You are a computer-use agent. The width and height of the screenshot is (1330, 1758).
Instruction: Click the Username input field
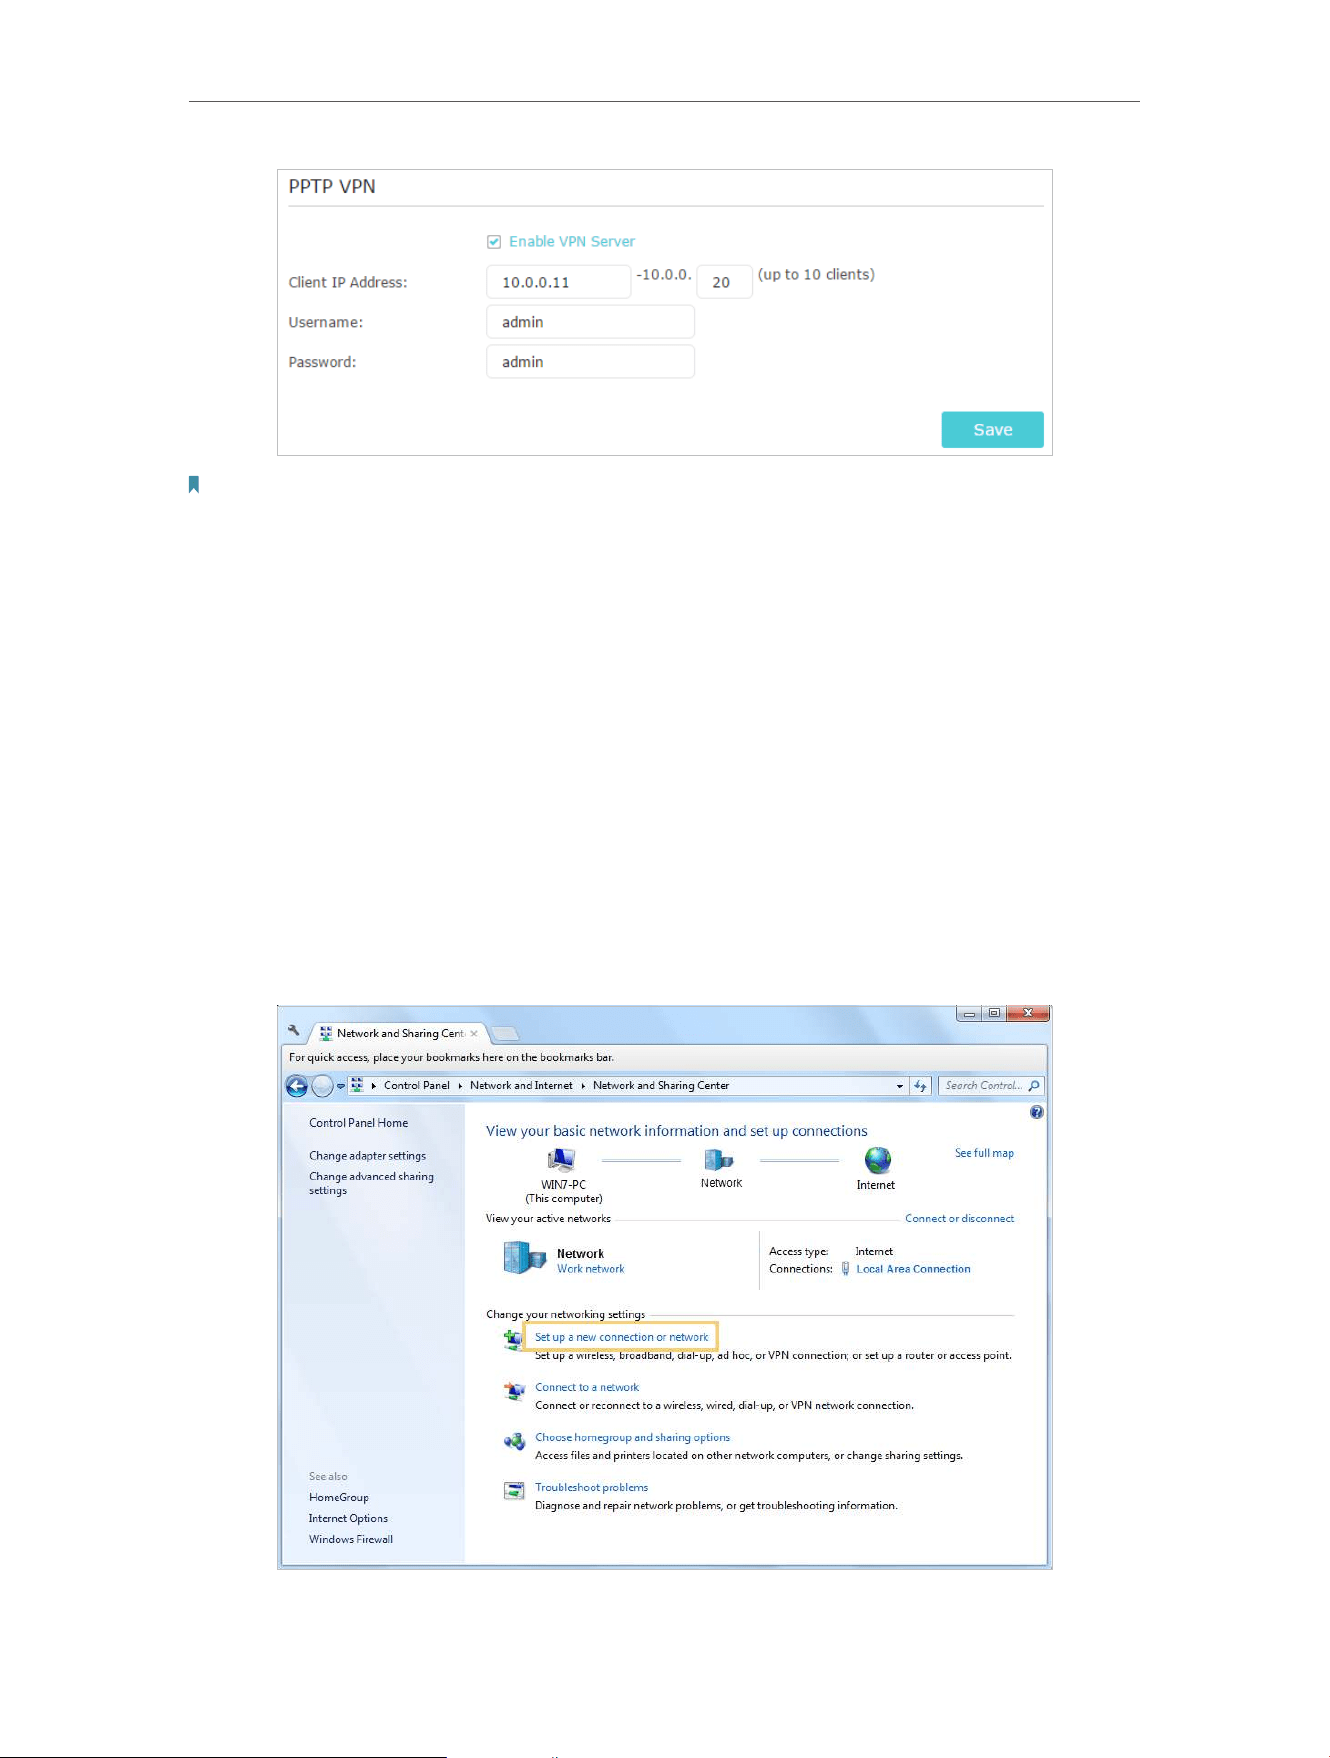[590, 322]
